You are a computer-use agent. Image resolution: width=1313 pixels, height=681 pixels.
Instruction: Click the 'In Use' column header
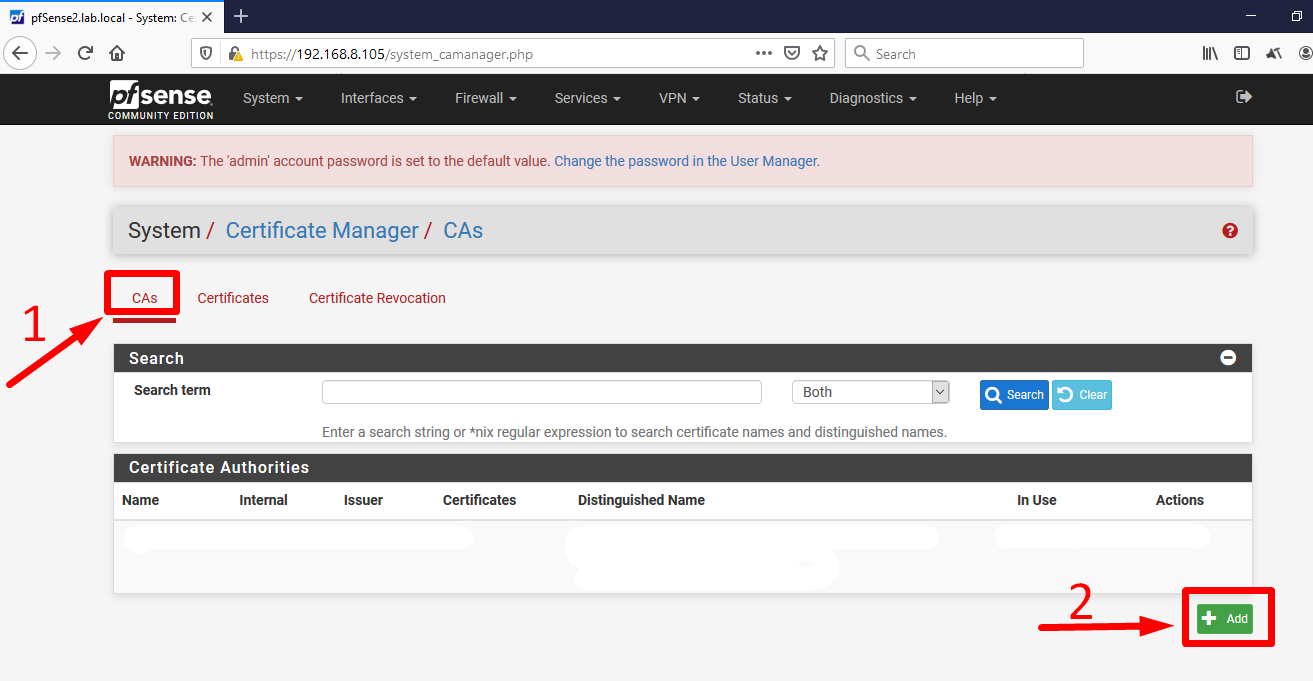(1037, 500)
